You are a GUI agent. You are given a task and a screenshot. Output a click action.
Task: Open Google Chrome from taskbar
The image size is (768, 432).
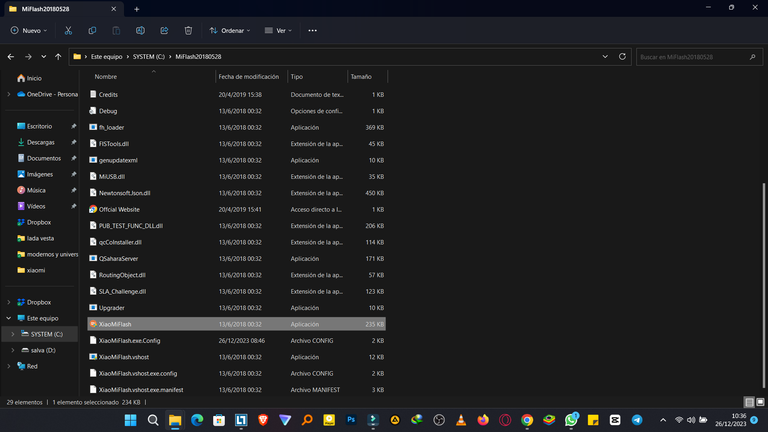point(527,420)
